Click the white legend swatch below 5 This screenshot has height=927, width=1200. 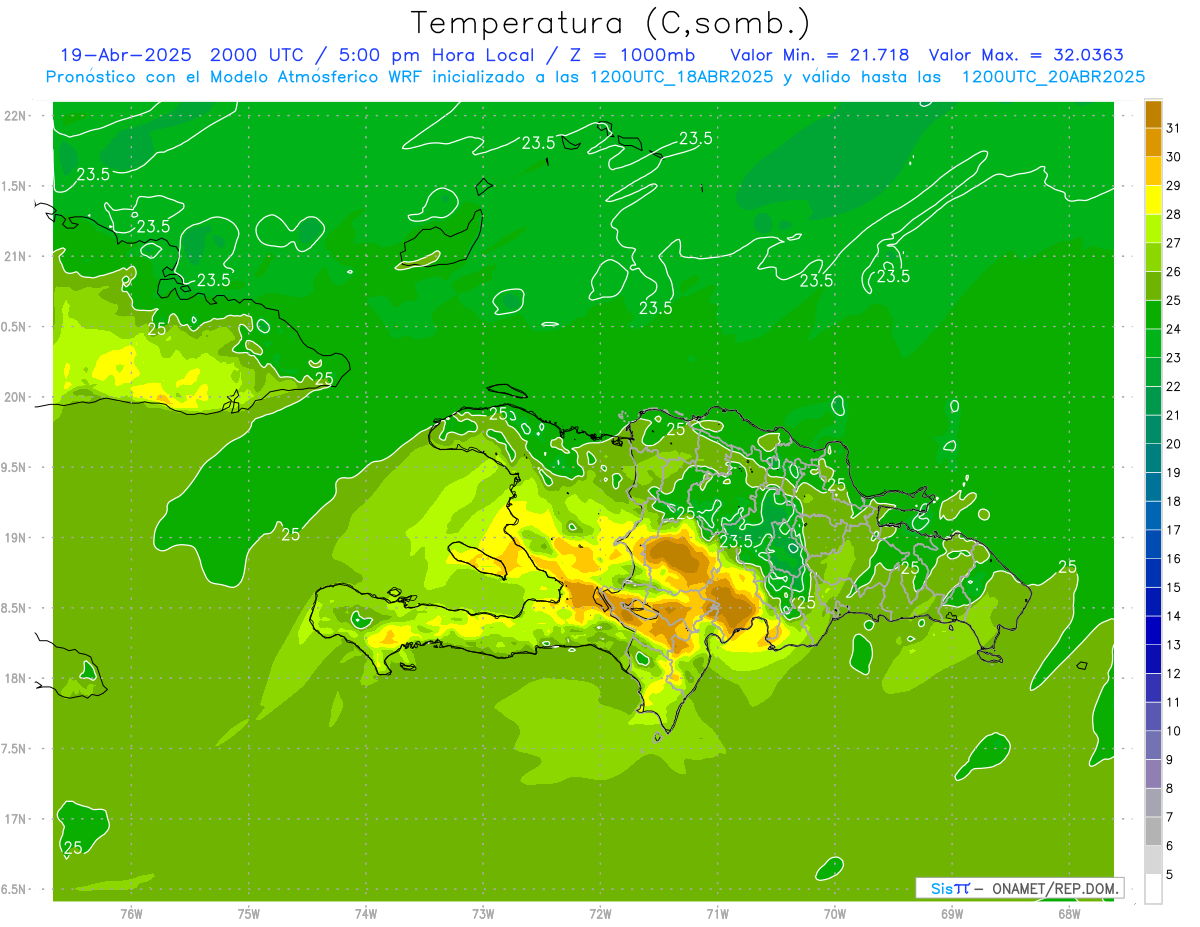[1153, 889]
